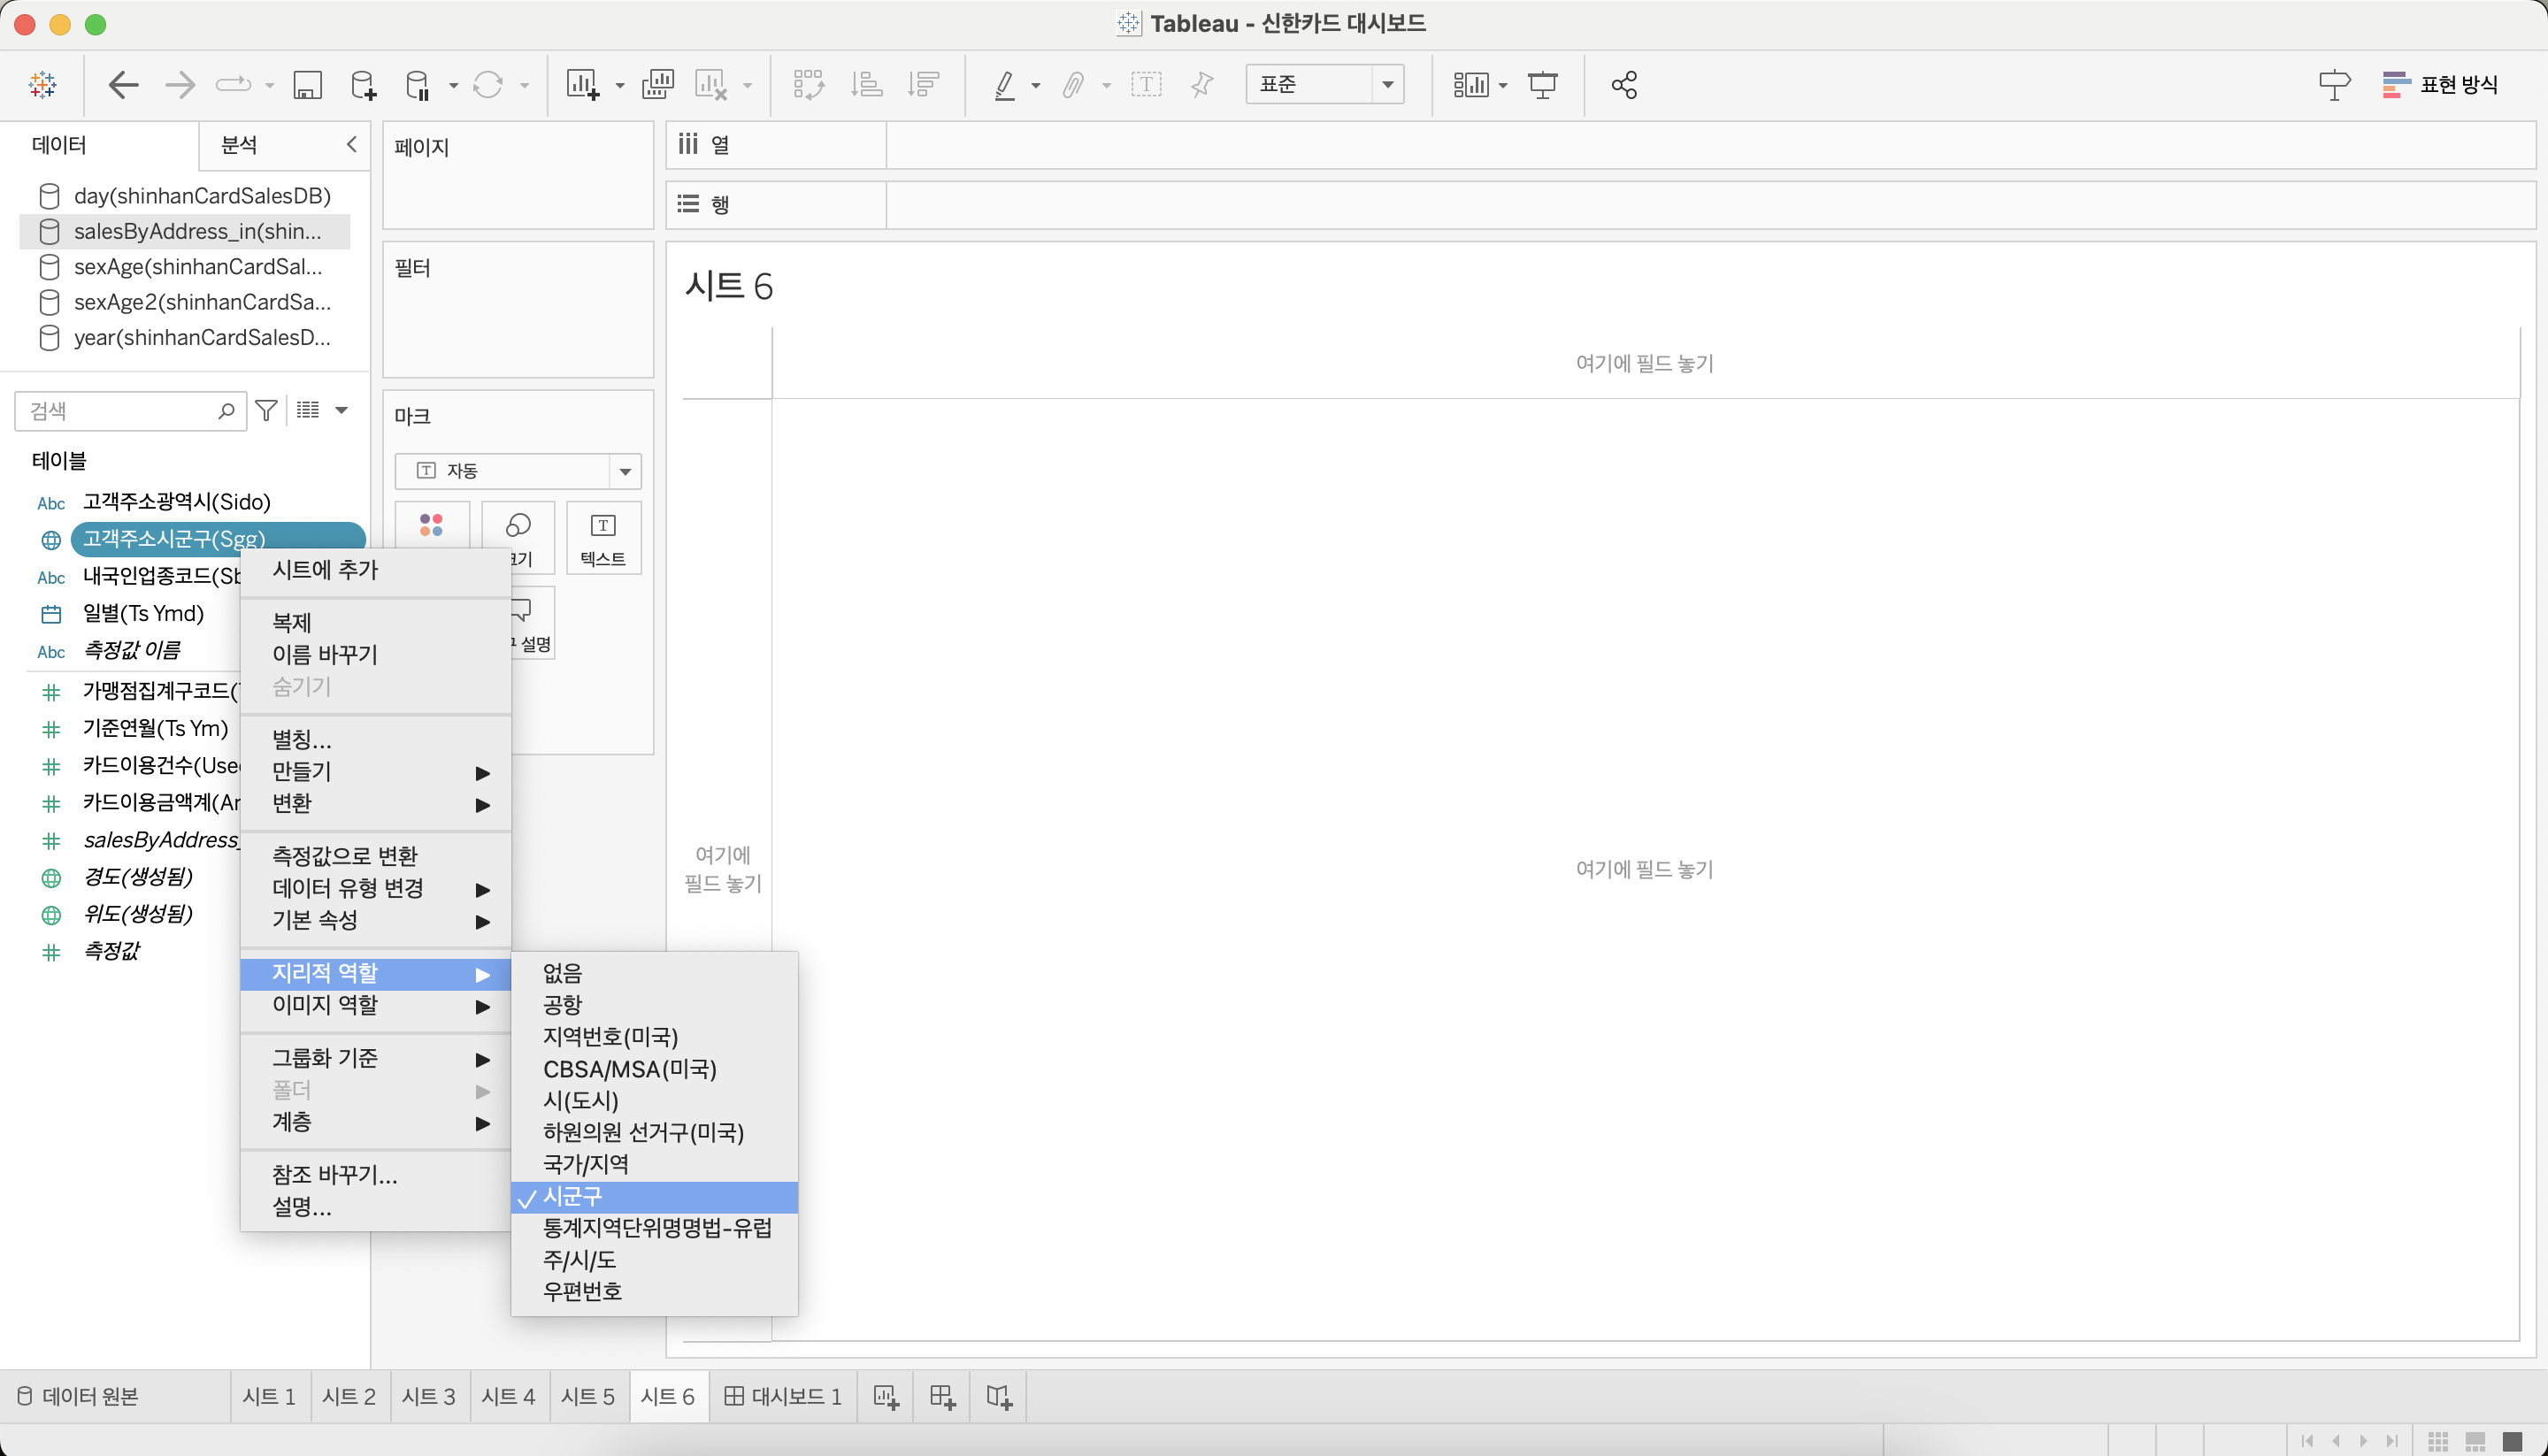Click the Presentation Mode icon

click(1542, 85)
